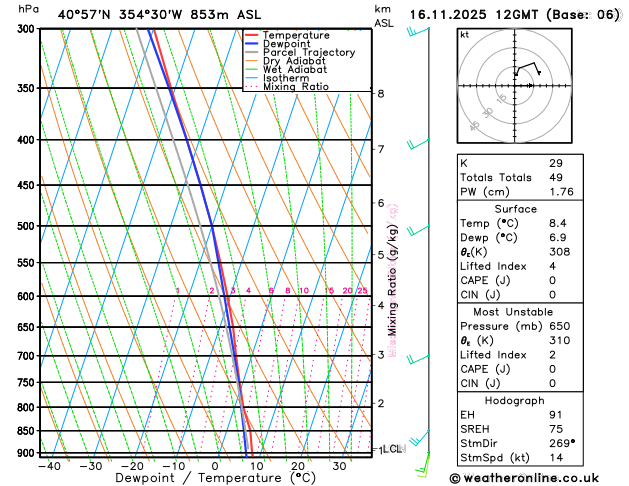The image size is (629, 486).
Task: Click the date heading '16.11.2025 12GMT (Base: 06)'
Action: point(514,15)
